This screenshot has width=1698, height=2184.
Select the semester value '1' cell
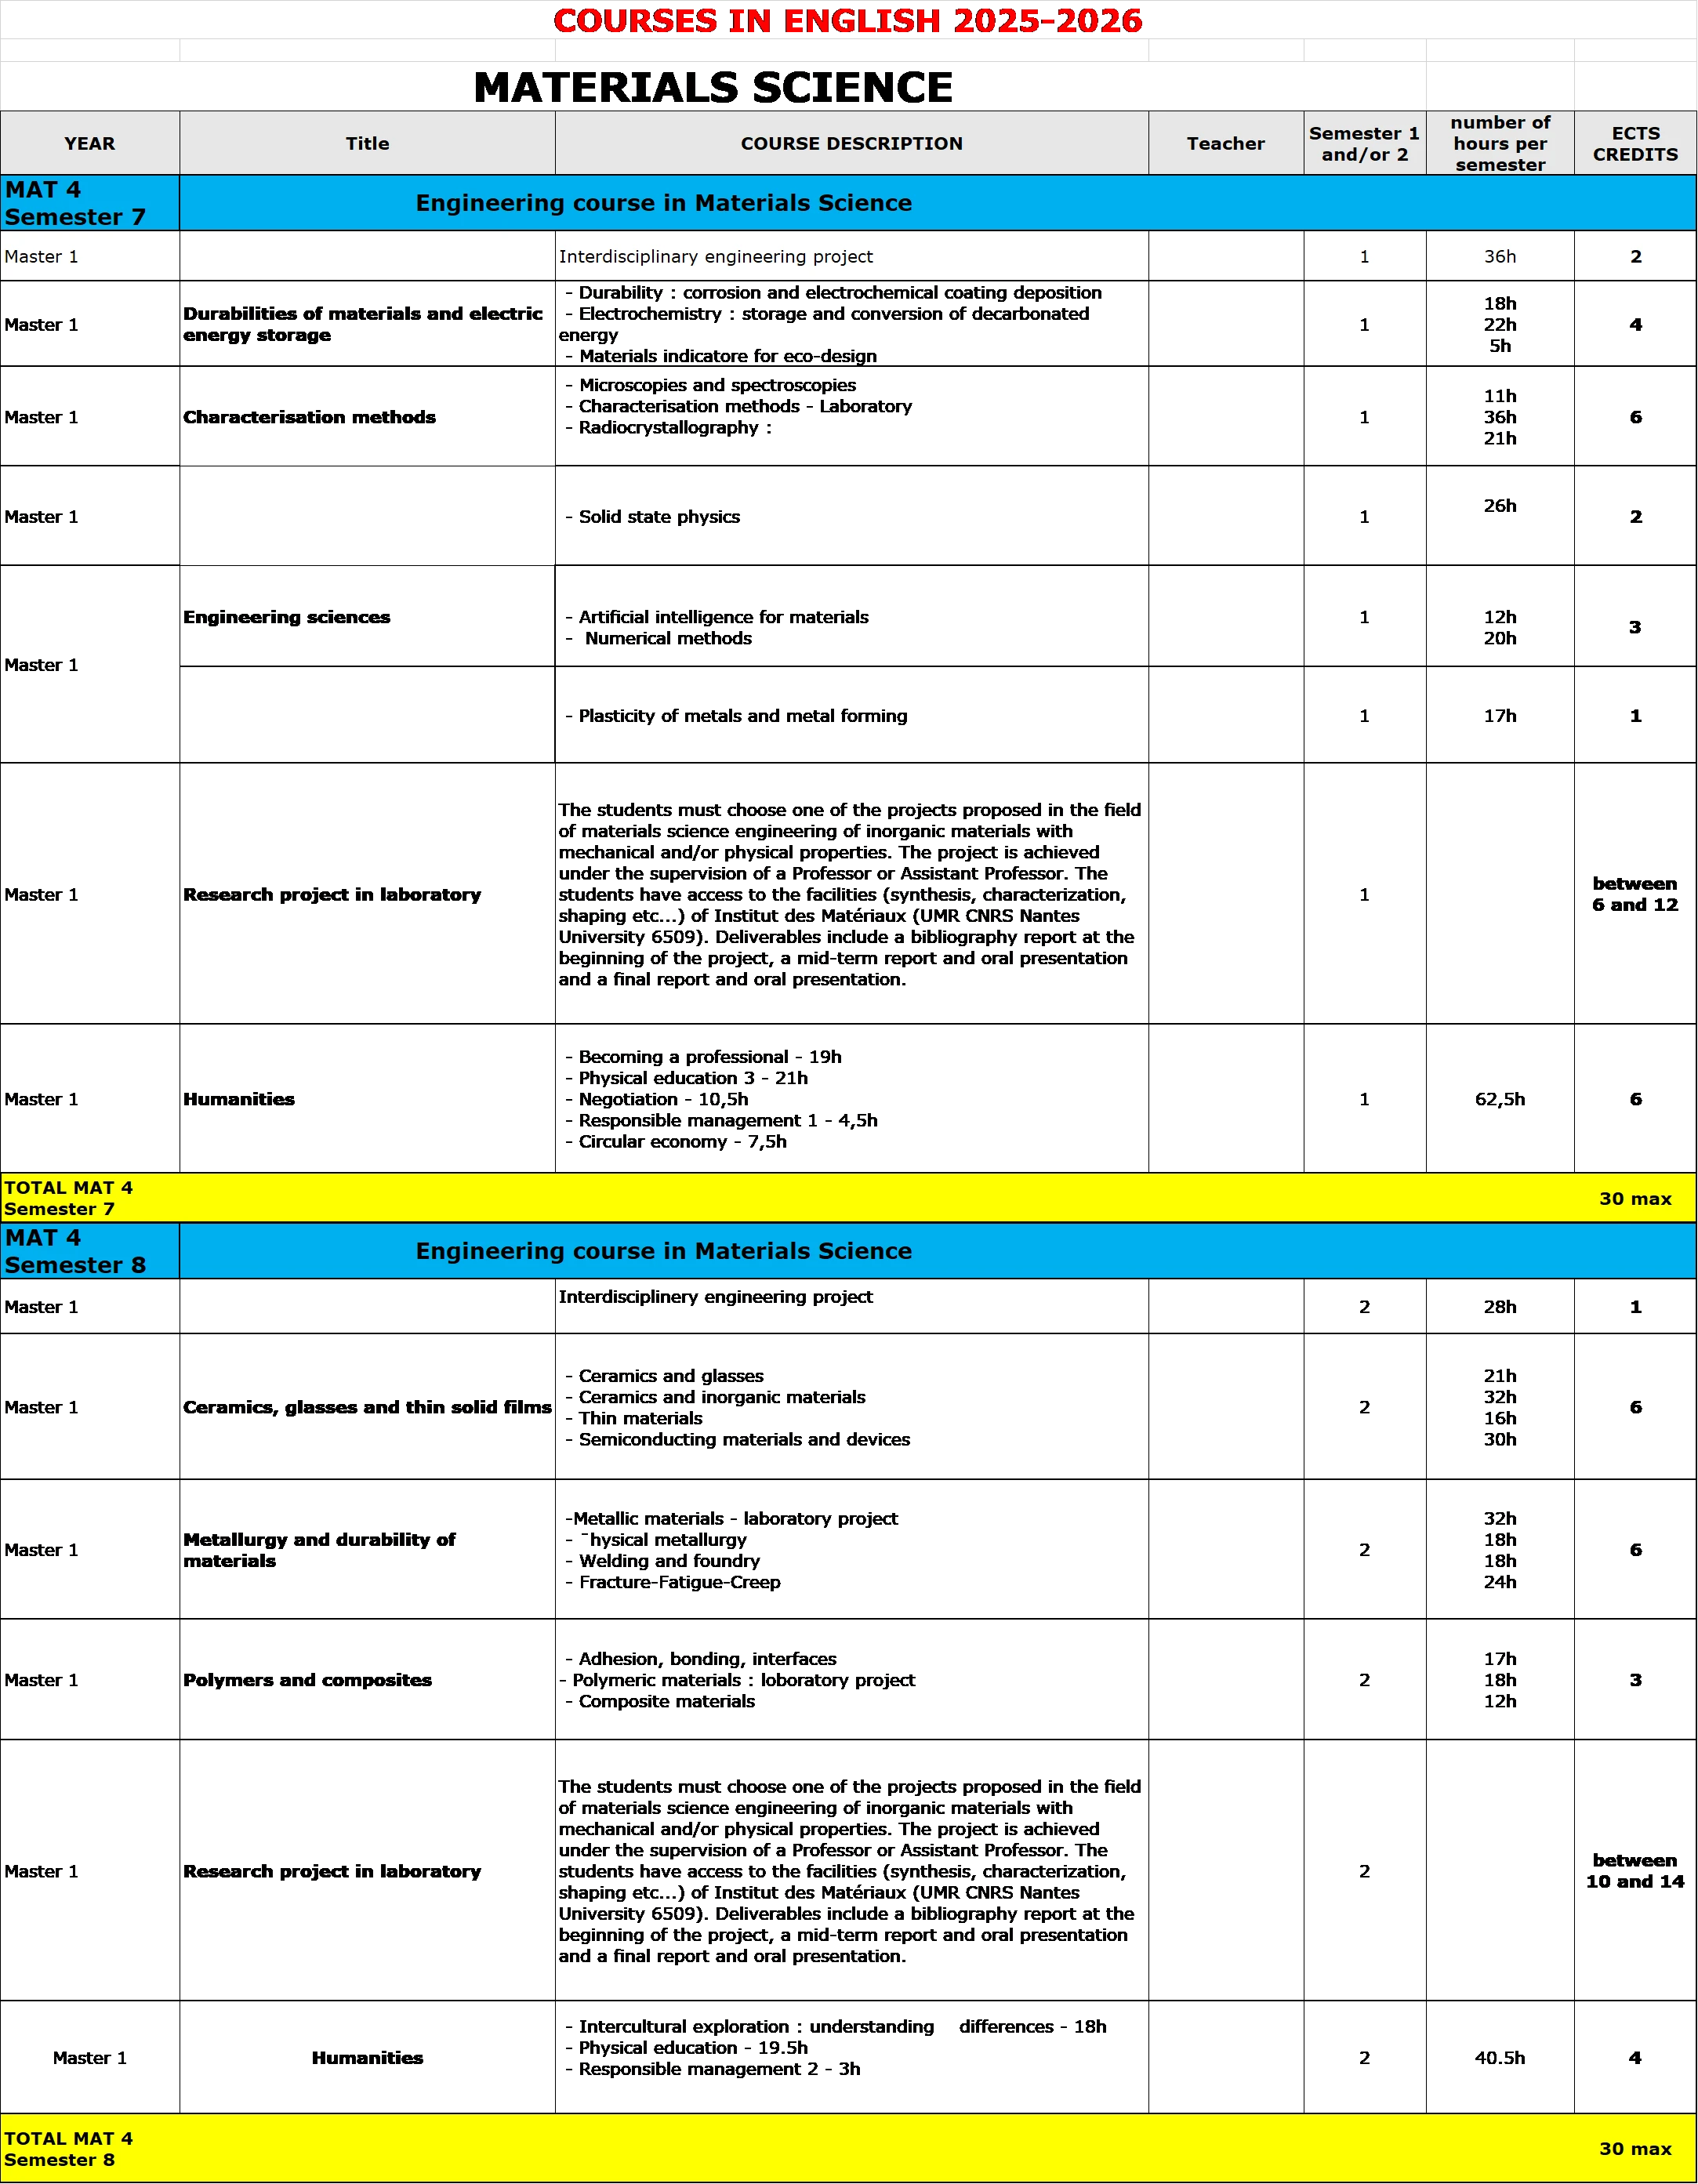(1364, 257)
